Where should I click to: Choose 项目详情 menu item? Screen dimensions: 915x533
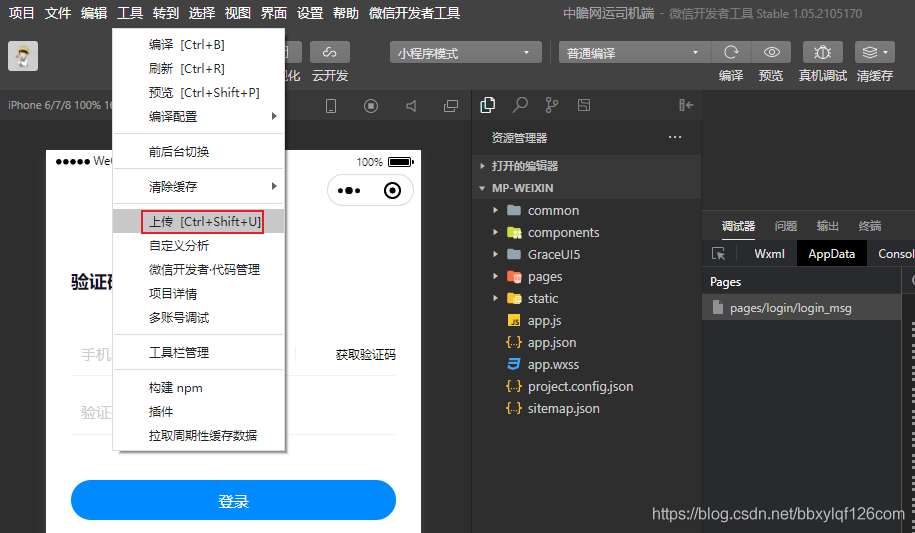point(198,293)
